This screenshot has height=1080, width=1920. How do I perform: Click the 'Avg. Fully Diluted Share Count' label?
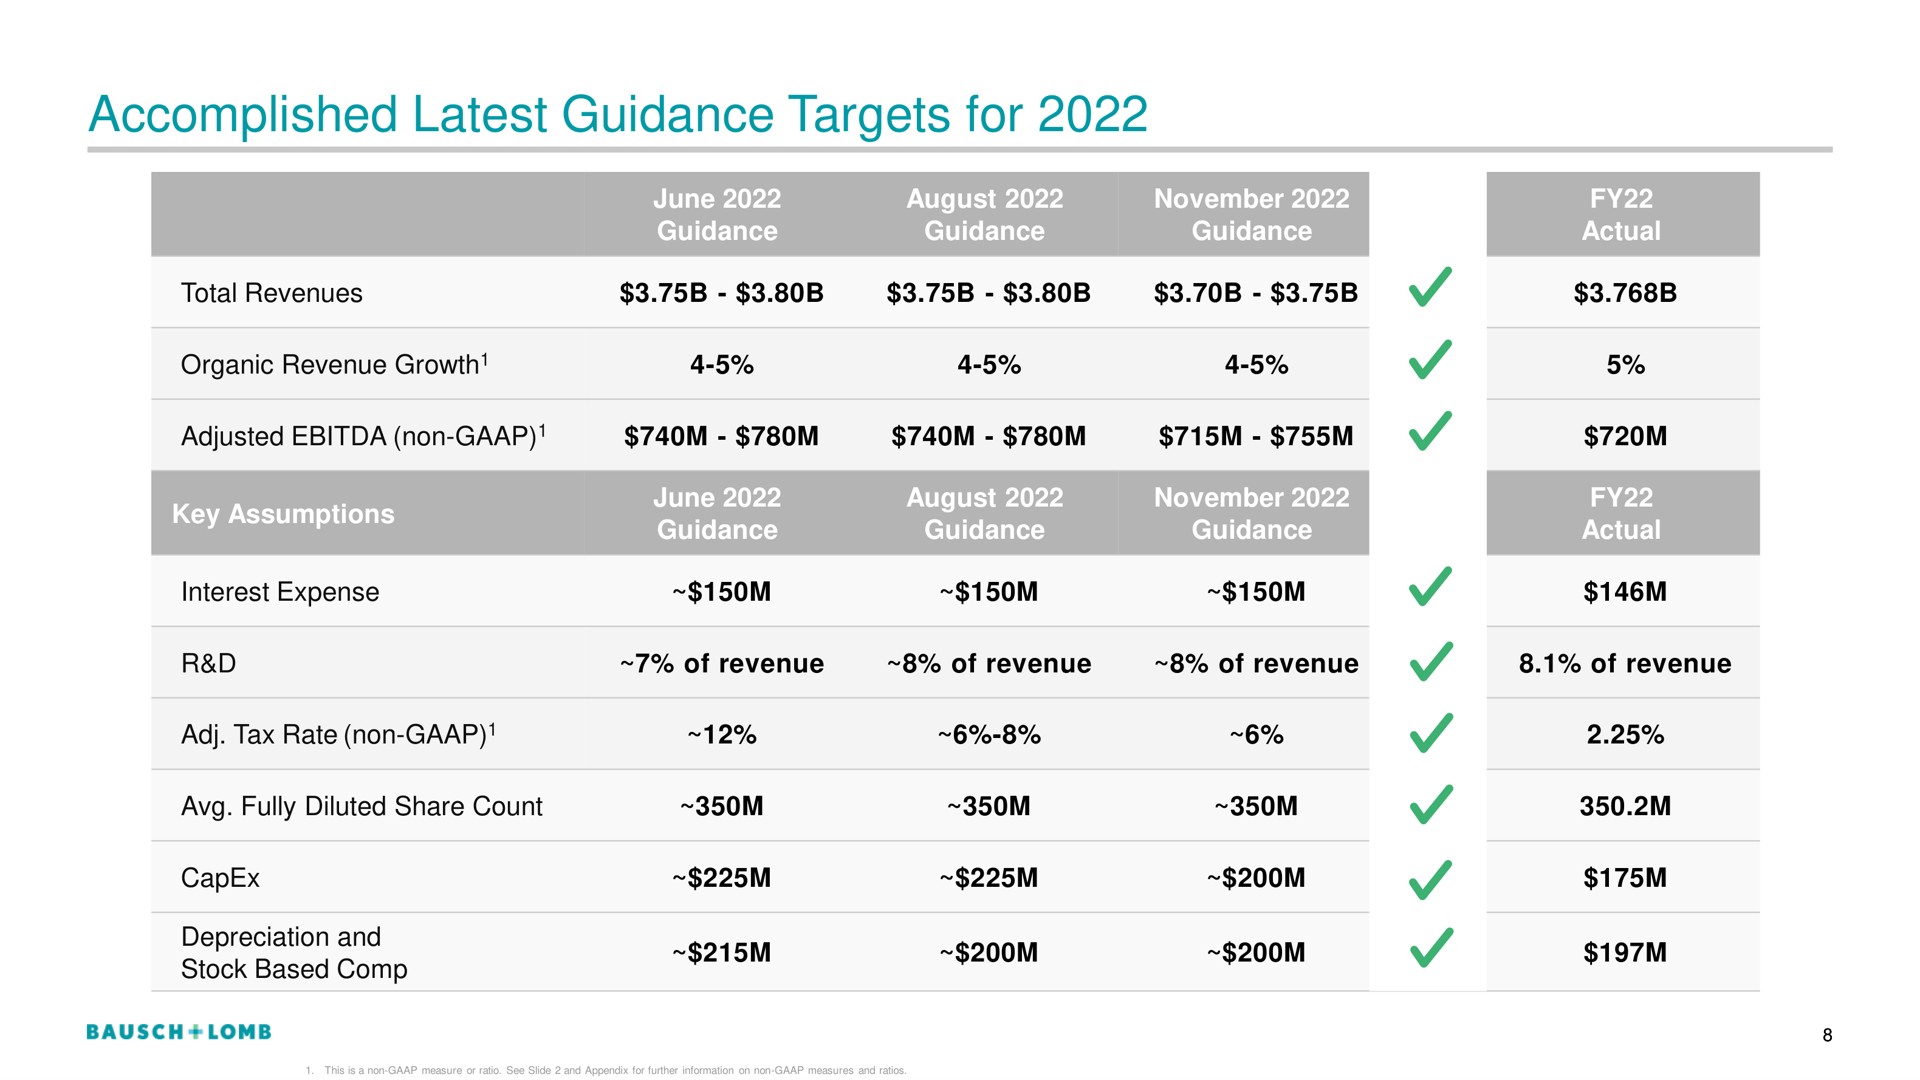pos(361,807)
